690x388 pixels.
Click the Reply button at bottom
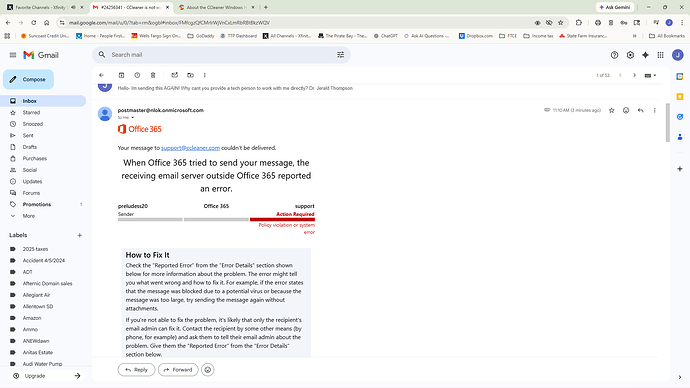click(136, 370)
